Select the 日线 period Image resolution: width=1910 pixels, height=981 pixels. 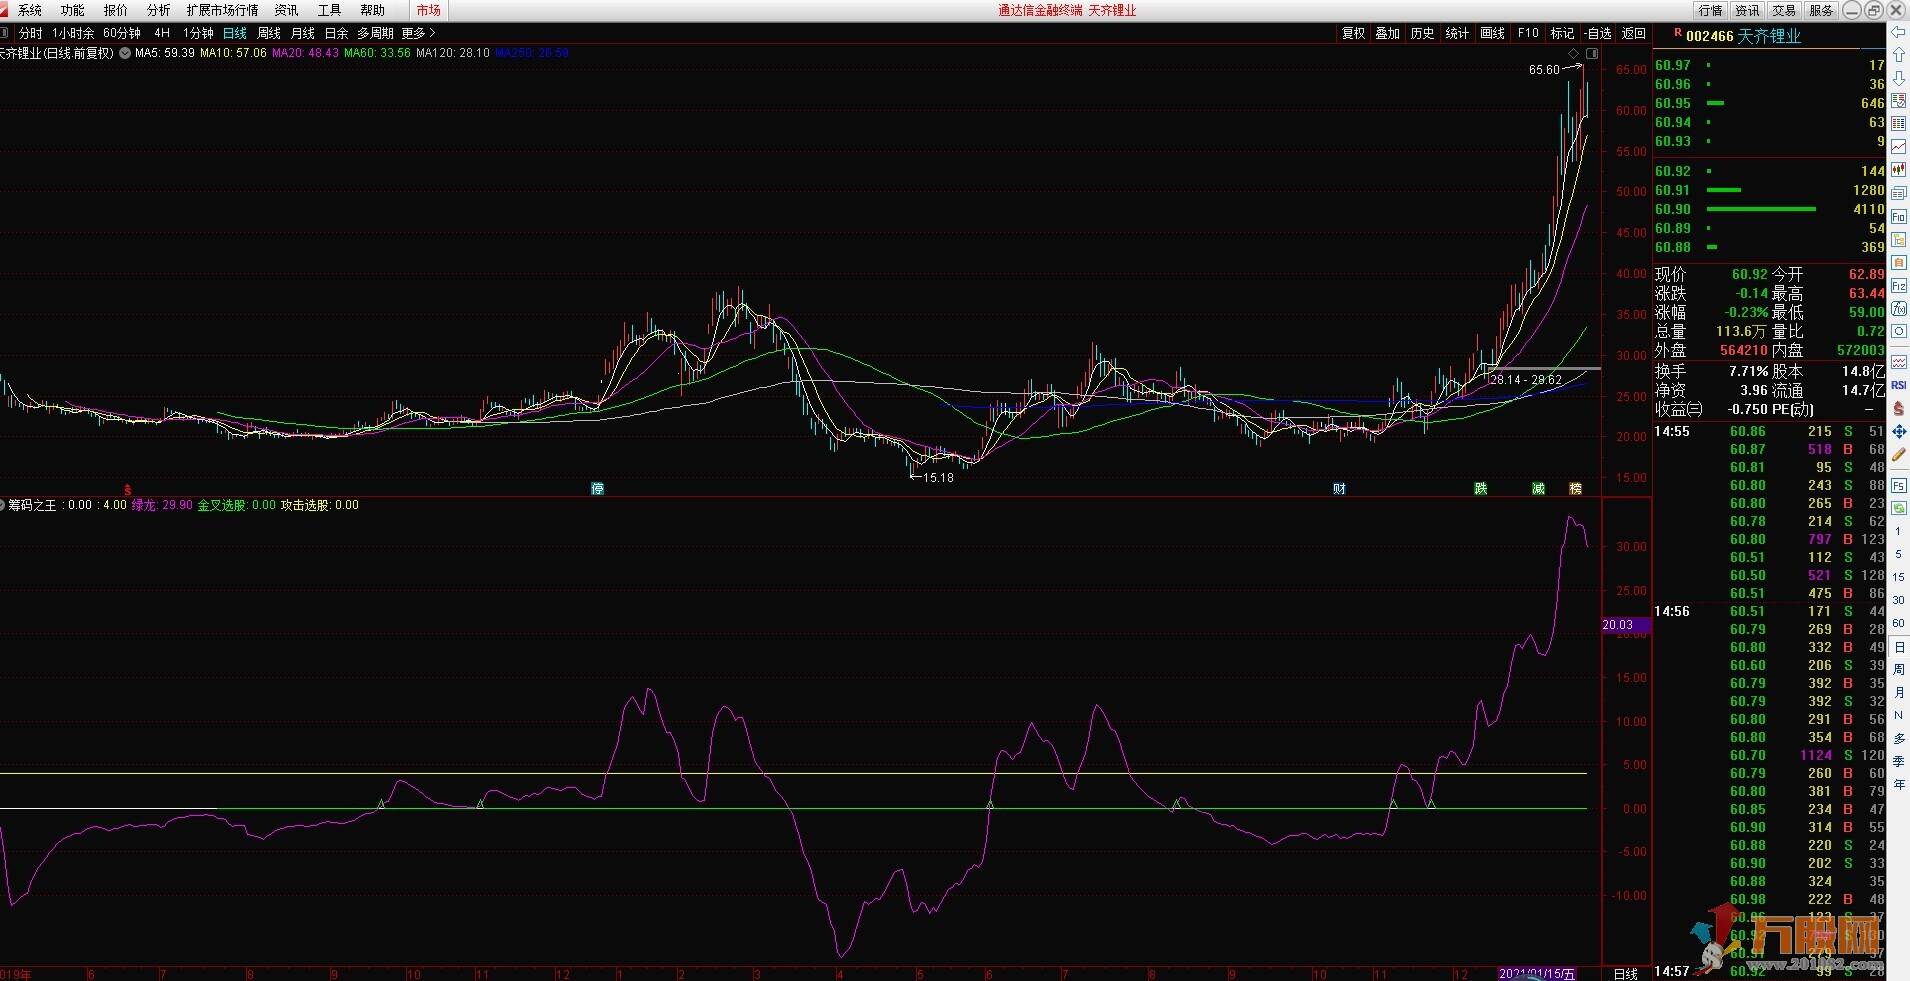(x=235, y=33)
